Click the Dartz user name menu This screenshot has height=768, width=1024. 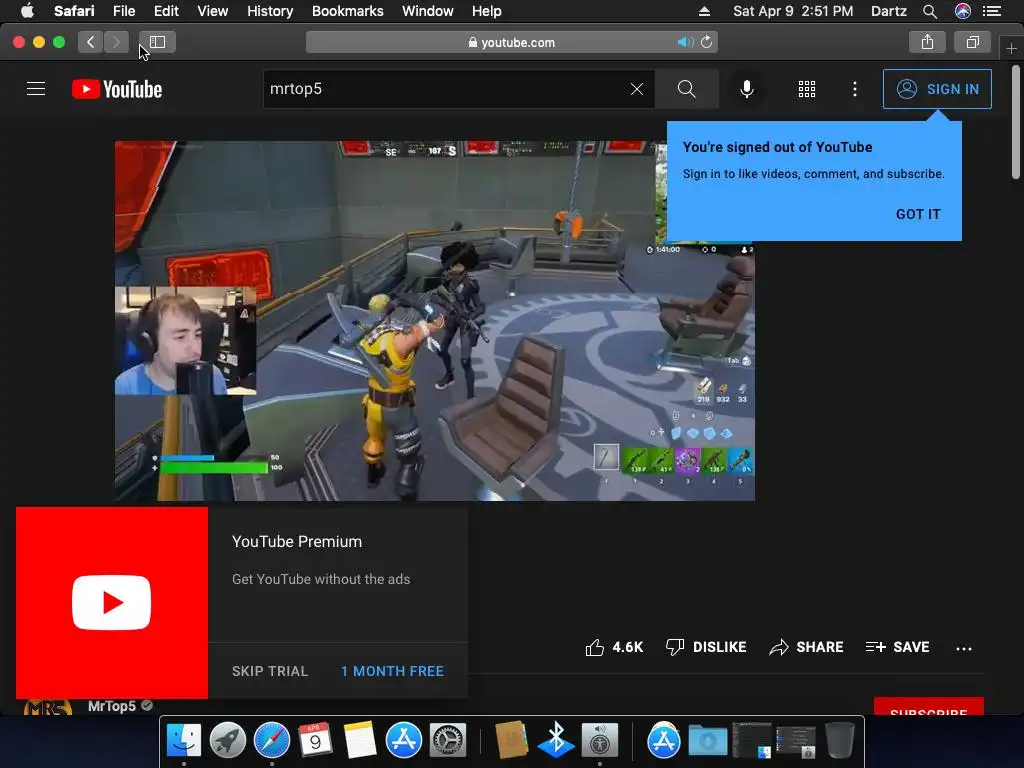[889, 11]
